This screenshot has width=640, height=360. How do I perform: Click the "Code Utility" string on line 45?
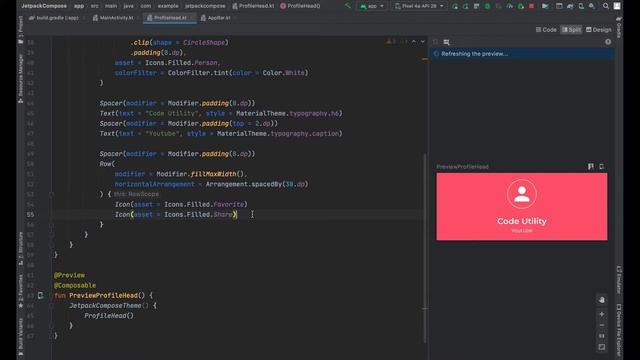tap(172, 113)
